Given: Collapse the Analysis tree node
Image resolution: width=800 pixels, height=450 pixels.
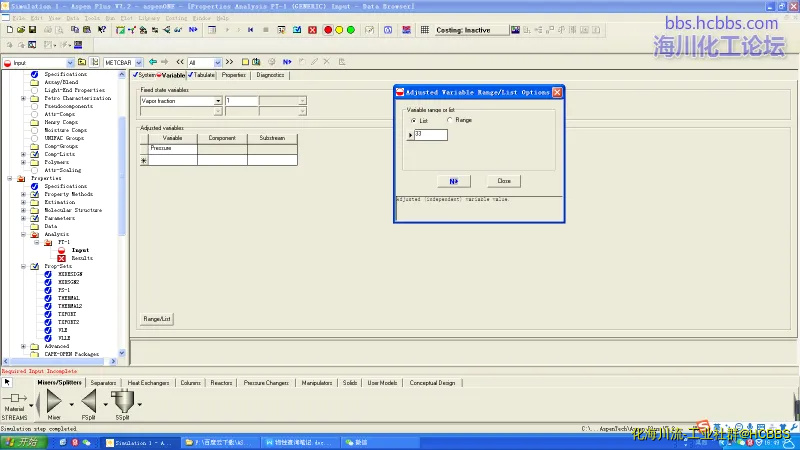Looking at the screenshot, I should point(23,234).
